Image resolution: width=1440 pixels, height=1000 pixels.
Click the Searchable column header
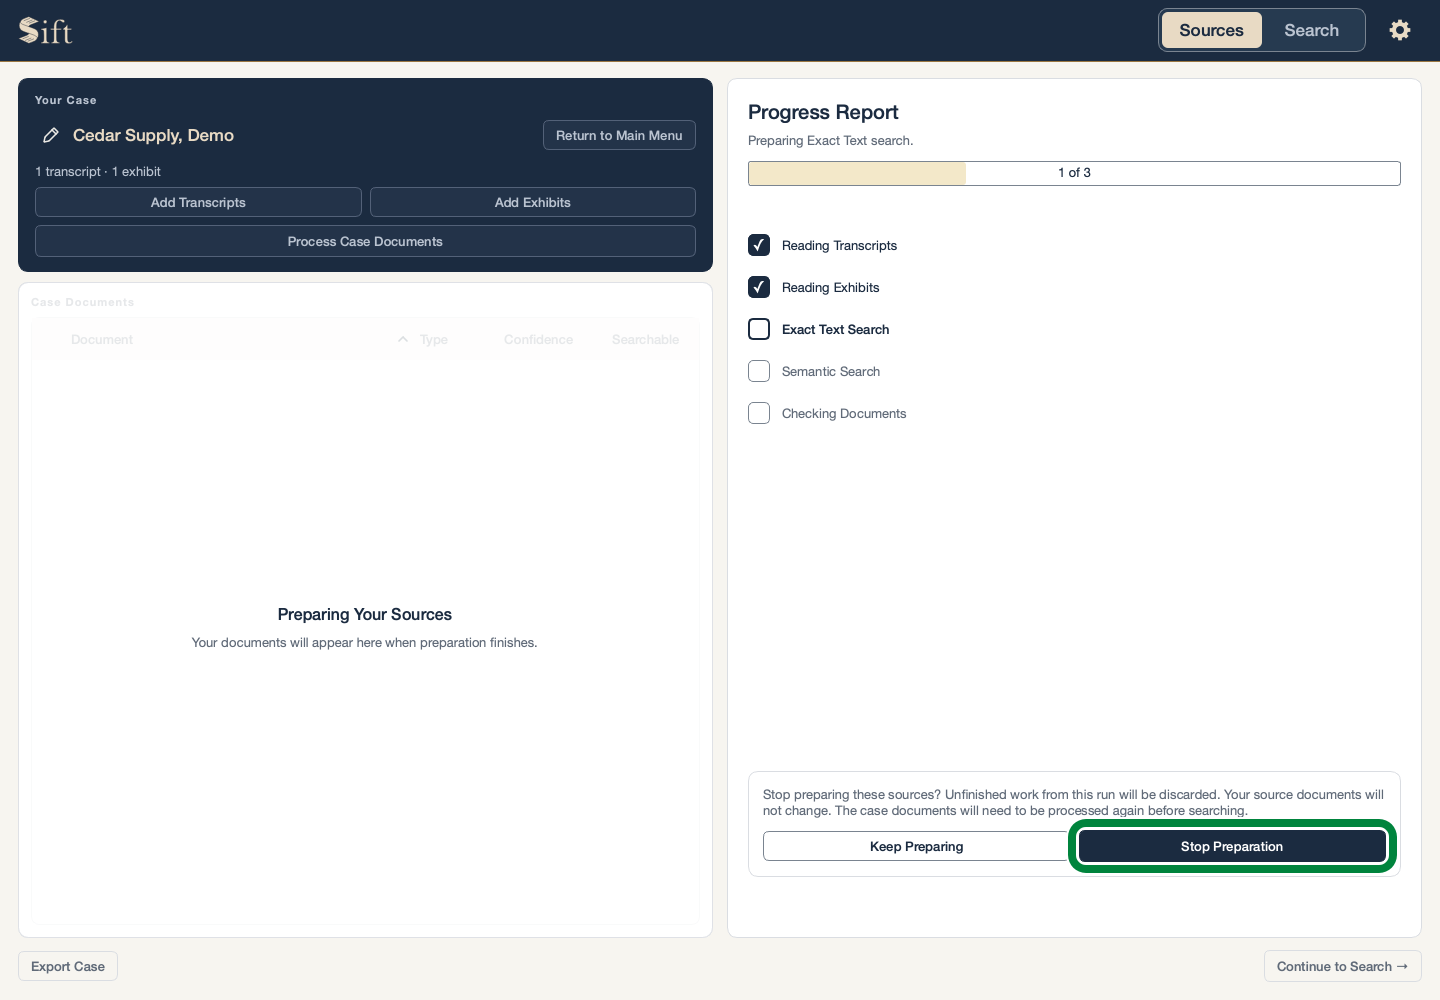tap(645, 340)
